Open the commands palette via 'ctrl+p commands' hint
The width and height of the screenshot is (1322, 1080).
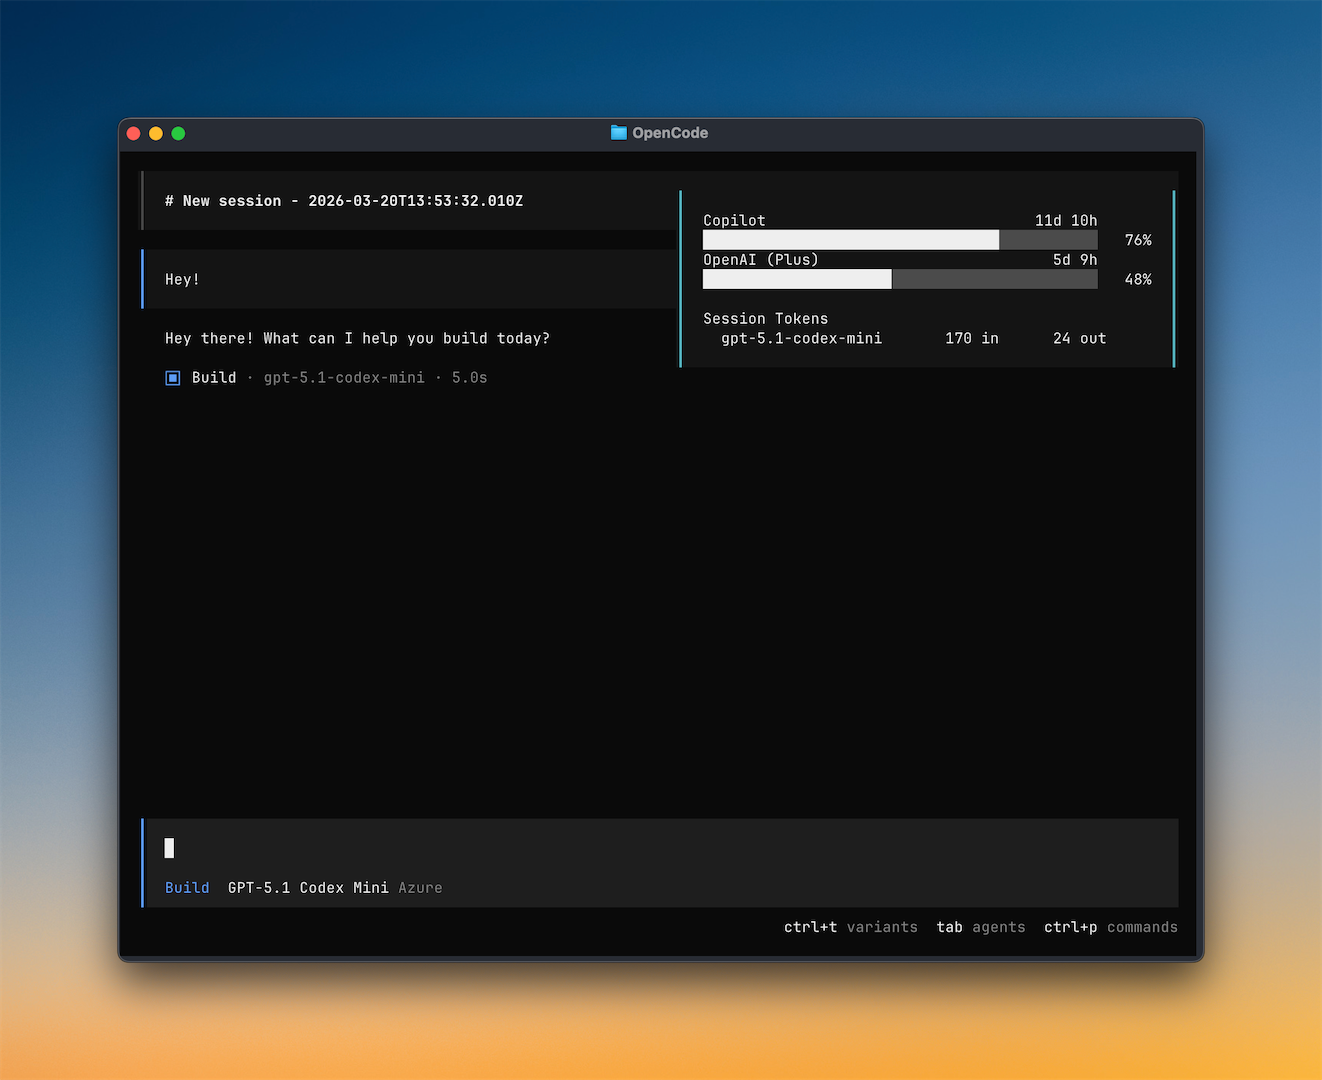click(1110, 927)
